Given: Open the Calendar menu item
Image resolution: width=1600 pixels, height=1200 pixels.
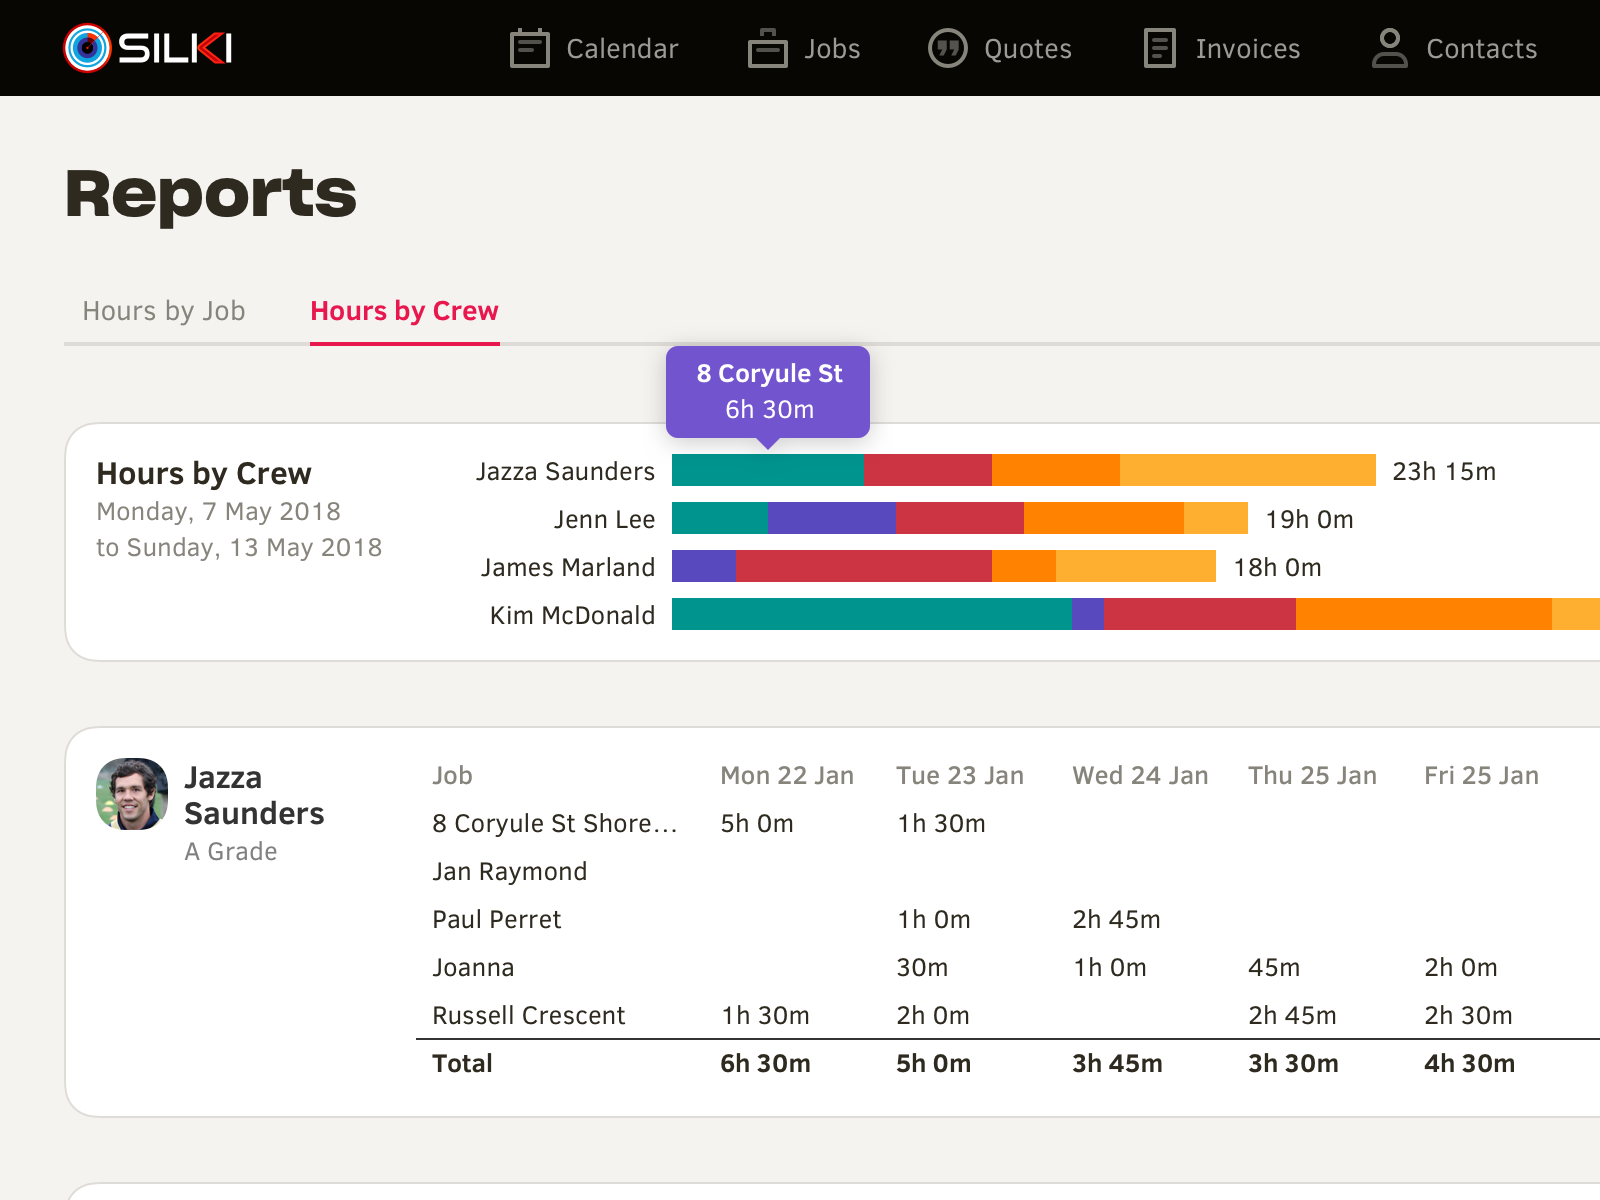Looking at the screenshot, I should [594, 48].
